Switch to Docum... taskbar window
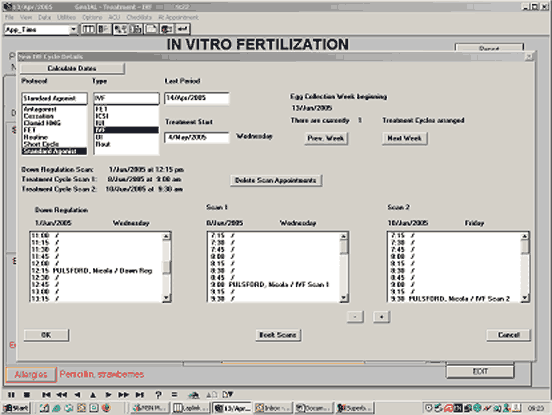 point(314,408)
